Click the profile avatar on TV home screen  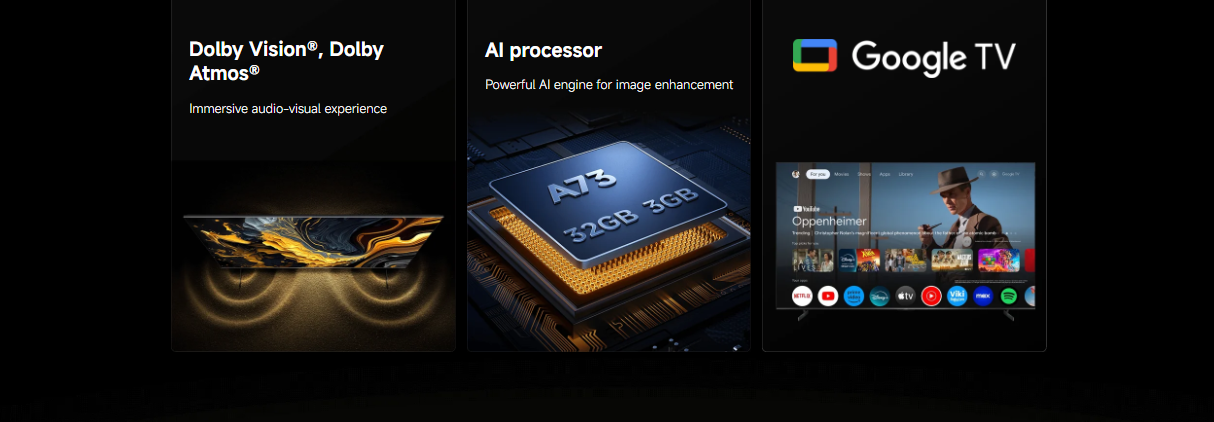pos(795,174)
